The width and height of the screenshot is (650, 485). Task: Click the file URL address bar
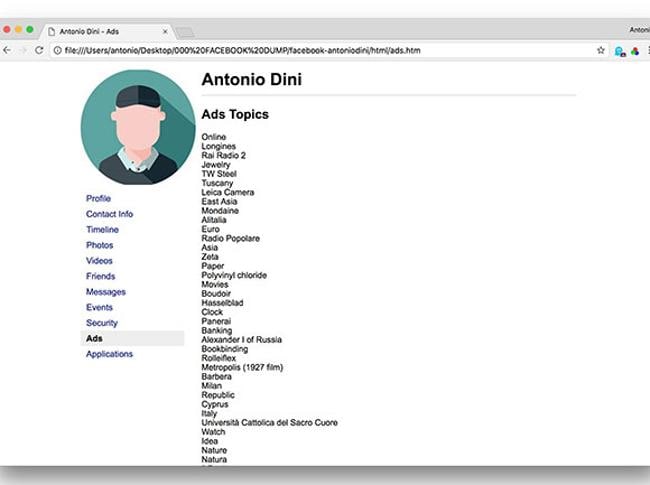(x=300, y=50)
